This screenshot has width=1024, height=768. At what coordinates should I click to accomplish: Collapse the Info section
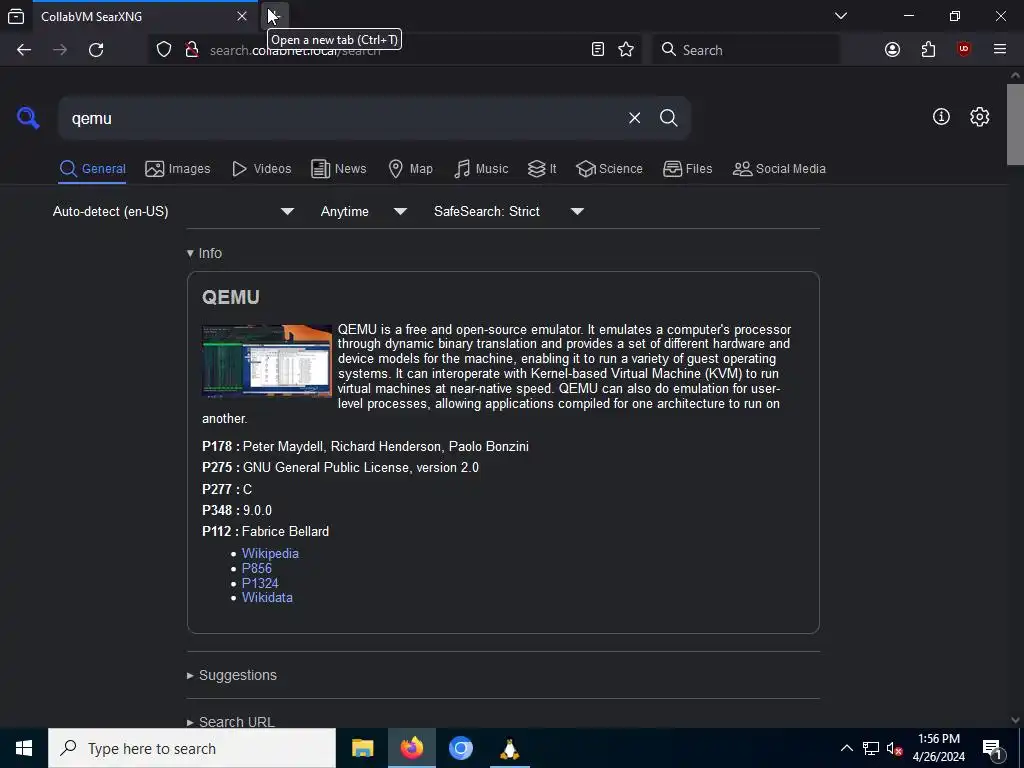point(204,253)
